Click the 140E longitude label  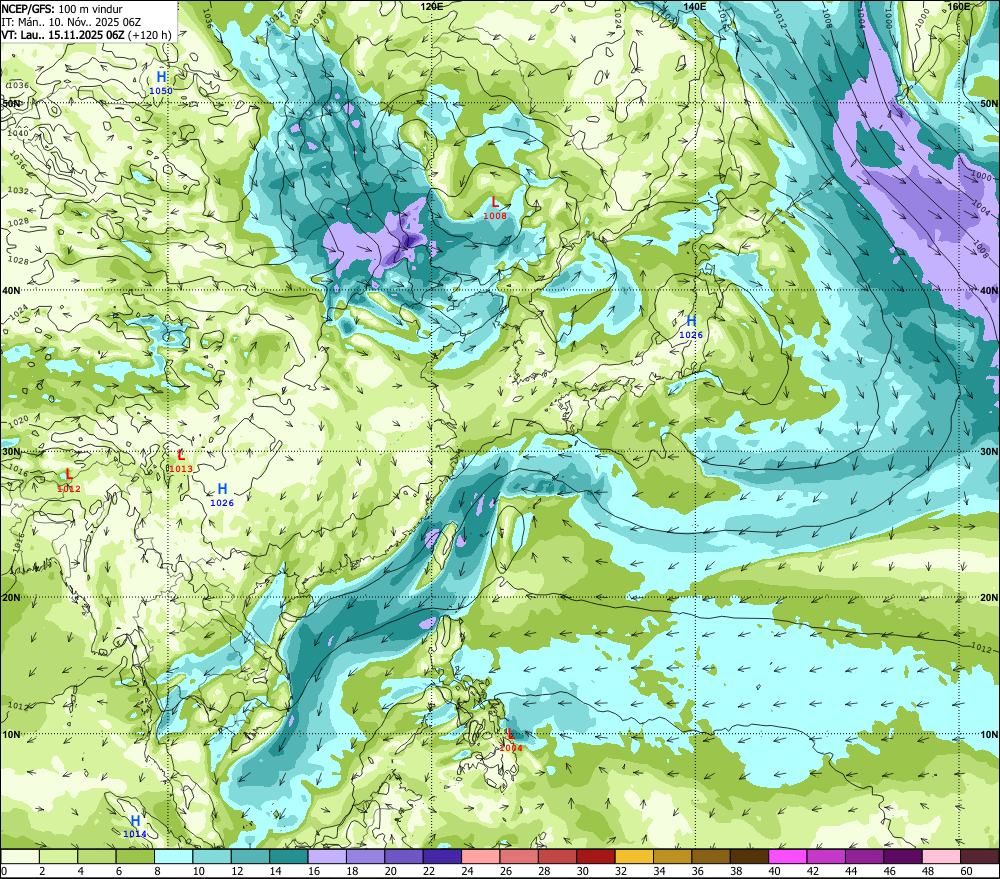(x=695, y=6)
